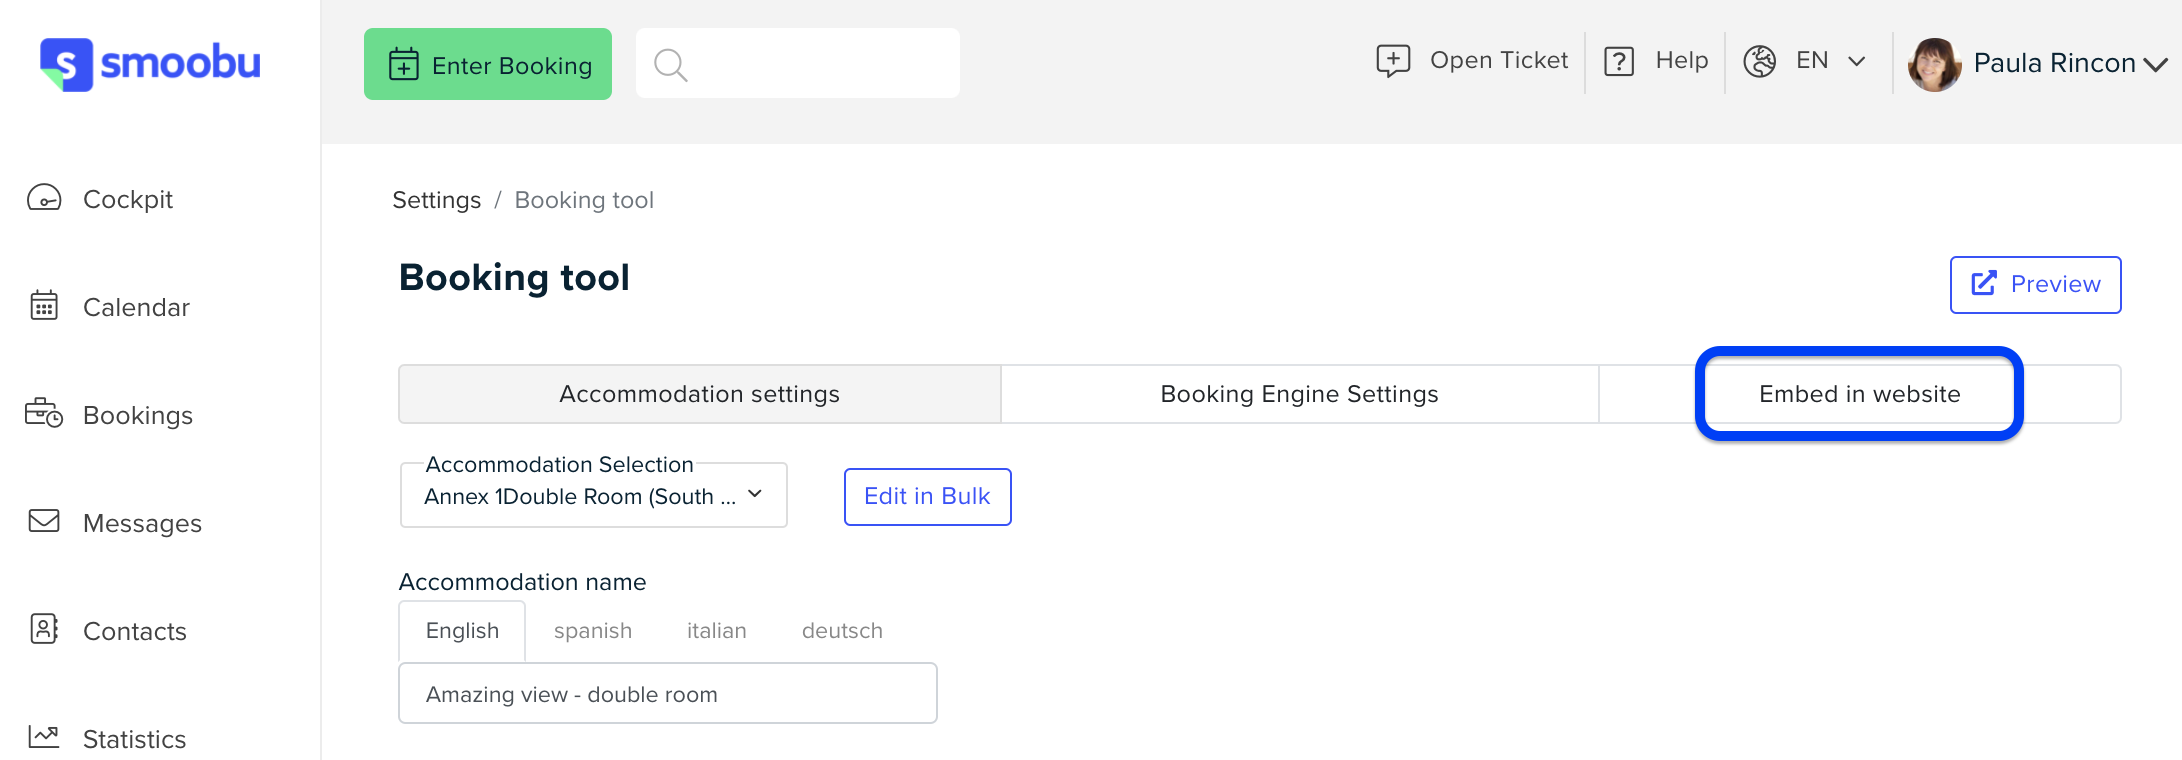Expand the Paula Rincon user menu chevron
This screenshot has height=760, width=2182.
click(x=2155, y=64)
